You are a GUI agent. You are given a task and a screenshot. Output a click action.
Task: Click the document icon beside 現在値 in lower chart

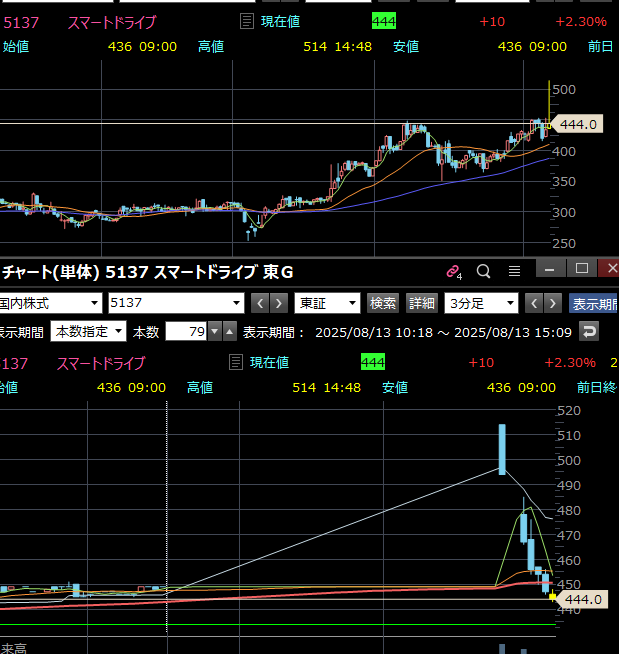click(x=236, y=362)
